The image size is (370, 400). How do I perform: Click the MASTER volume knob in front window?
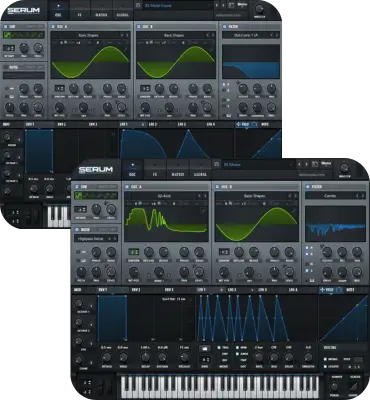[x=344, y=168]
